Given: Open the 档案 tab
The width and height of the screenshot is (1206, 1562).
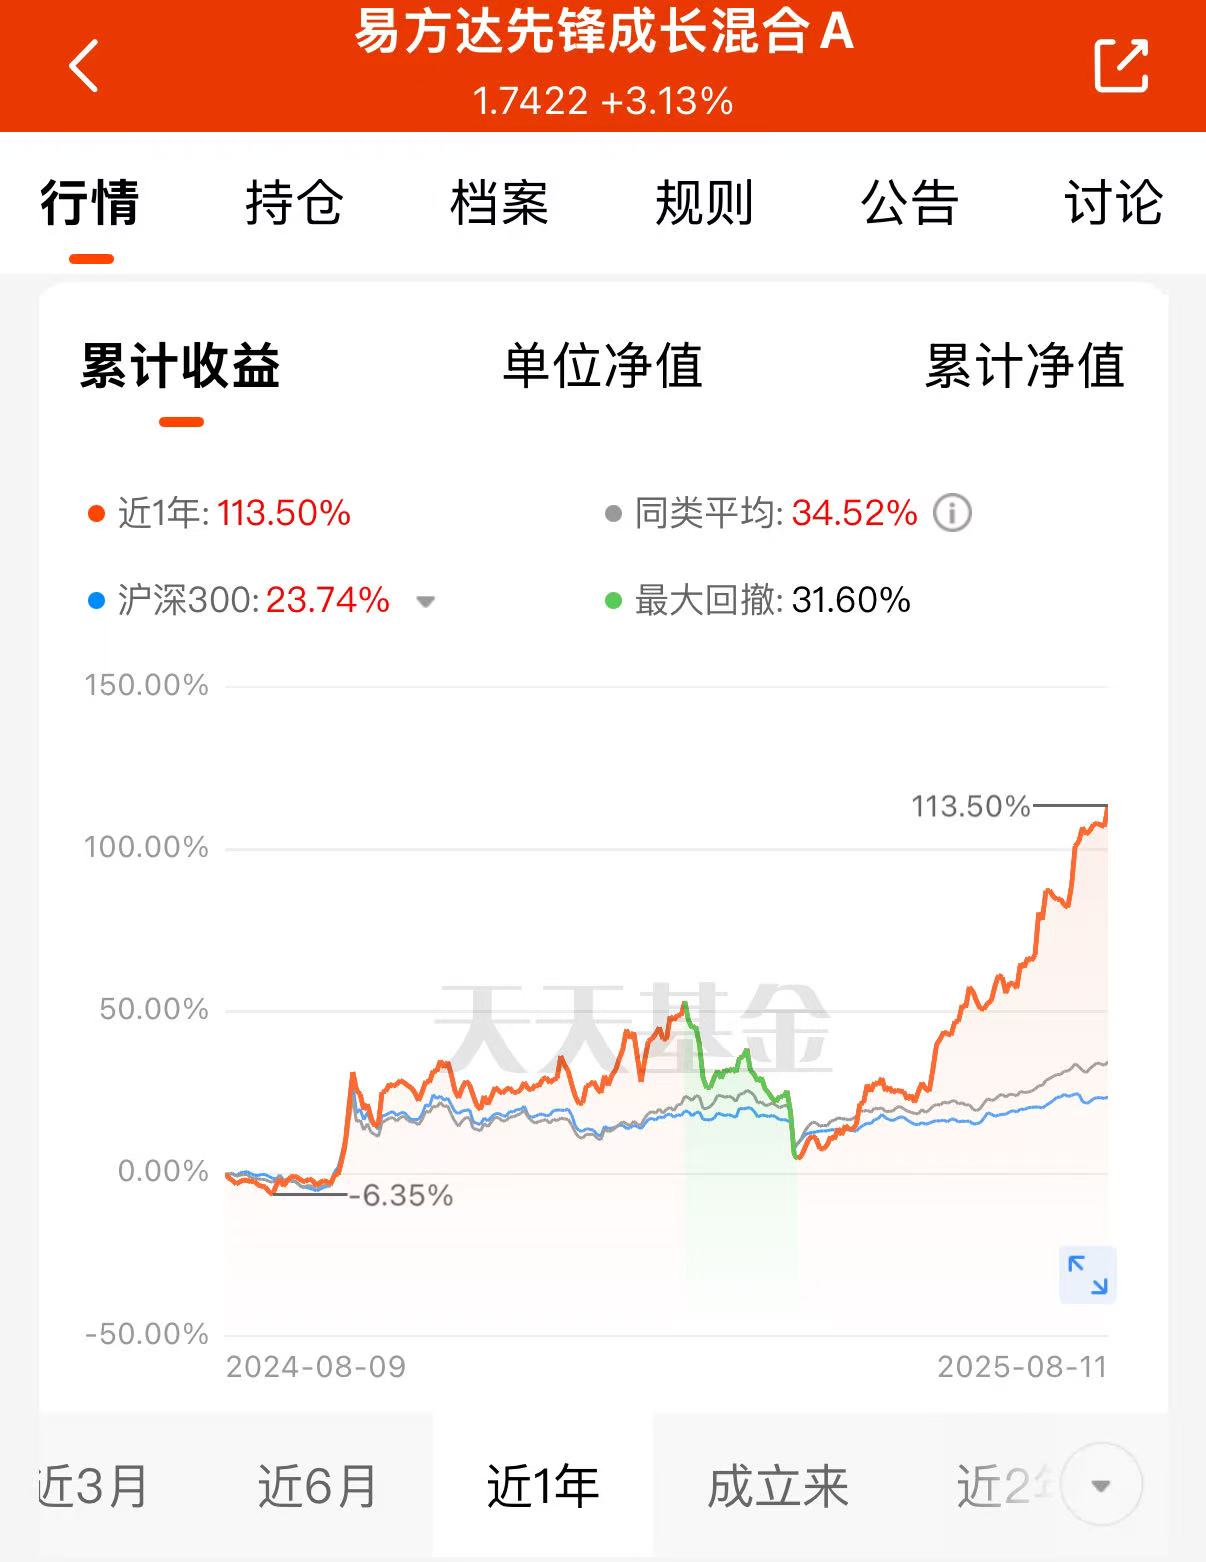Looking at the screenshot, I should (x=499, y=203).
